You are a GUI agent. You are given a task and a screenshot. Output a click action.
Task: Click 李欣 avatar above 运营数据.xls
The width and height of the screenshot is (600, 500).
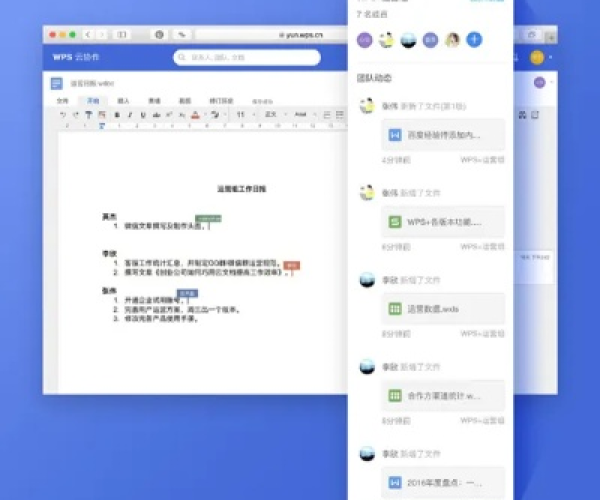(x=367, y=280)
